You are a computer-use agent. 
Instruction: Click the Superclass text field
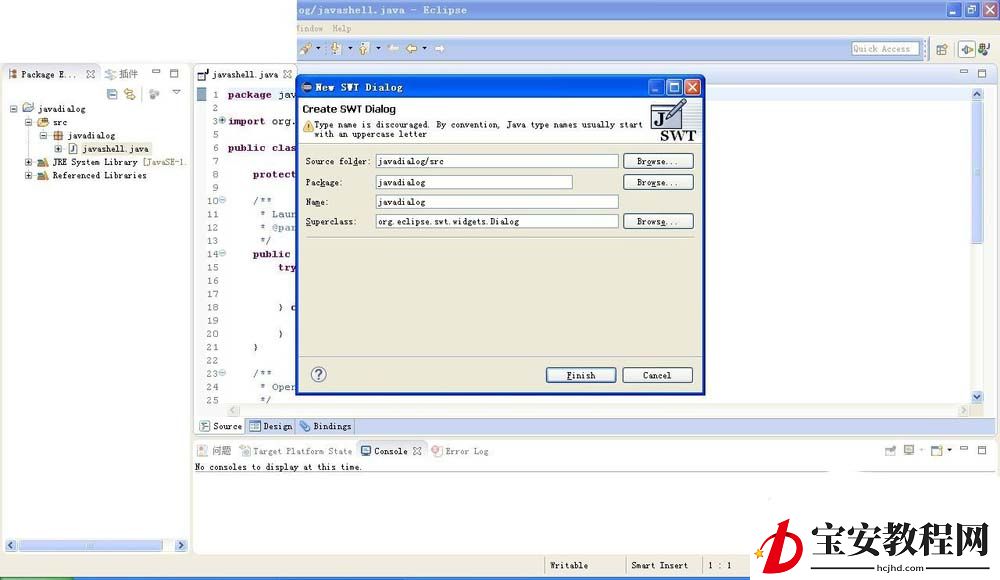(497, 221)
